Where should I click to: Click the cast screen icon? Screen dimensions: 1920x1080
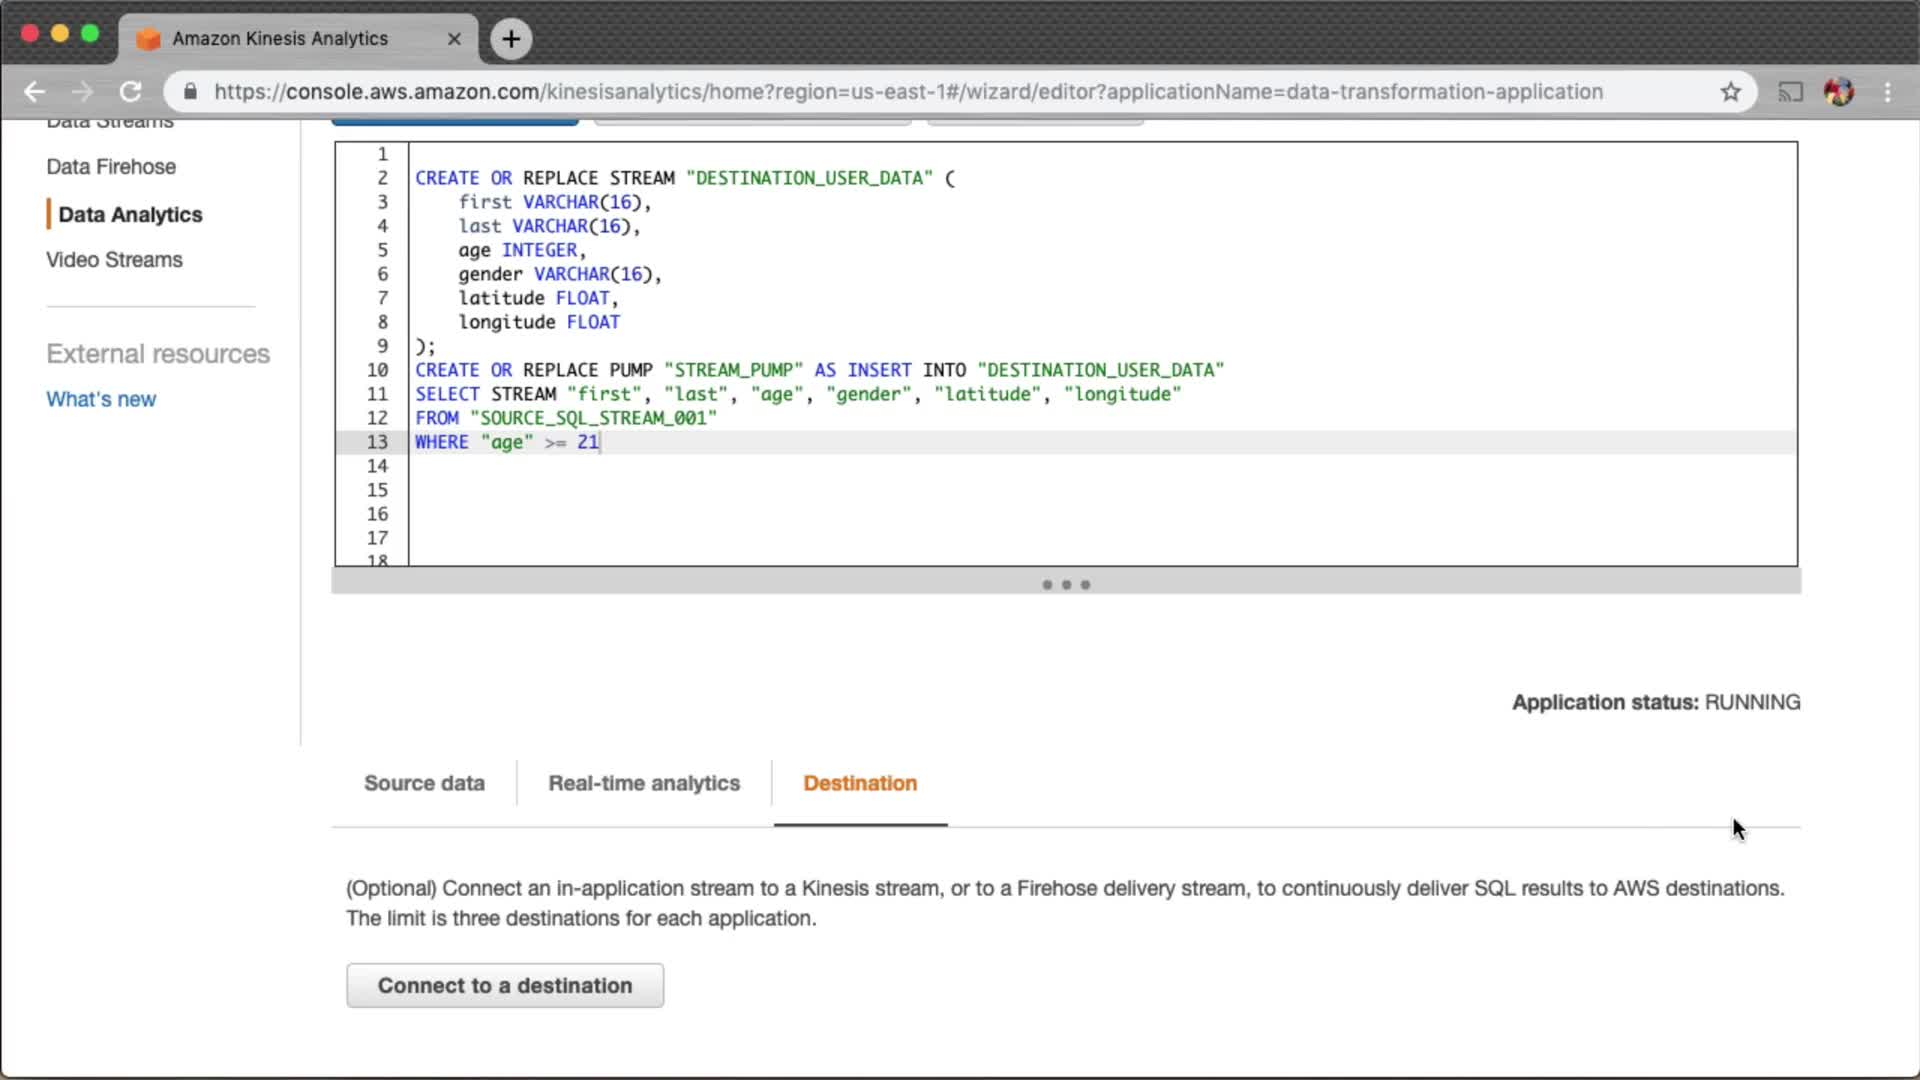[x=1790, y=92]
